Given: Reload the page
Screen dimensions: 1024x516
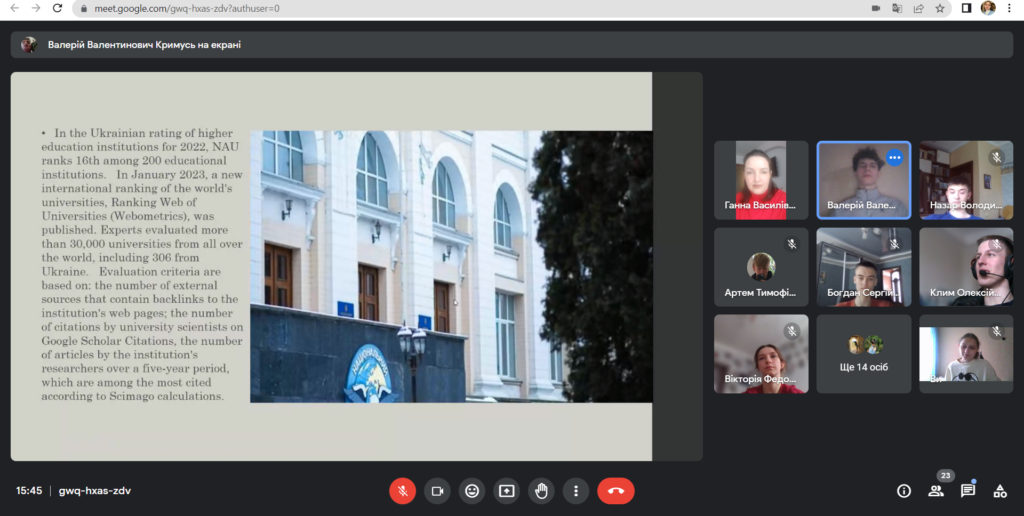Looking at the screenshot, I should (57, 8).
